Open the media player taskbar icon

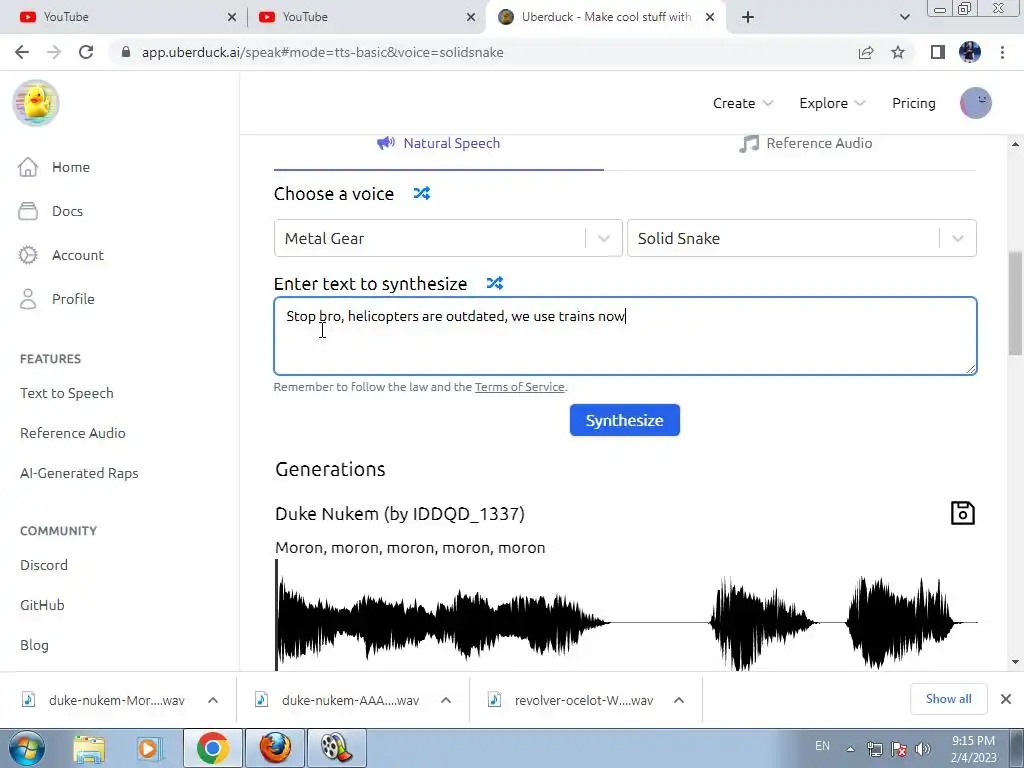(148, 748)
